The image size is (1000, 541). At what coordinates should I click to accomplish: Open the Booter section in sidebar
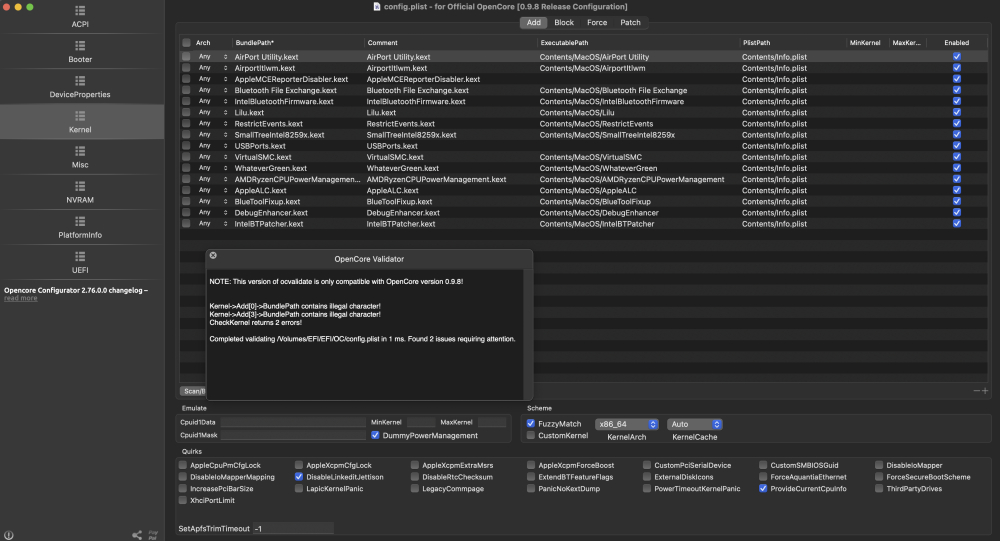coord(80,52)
